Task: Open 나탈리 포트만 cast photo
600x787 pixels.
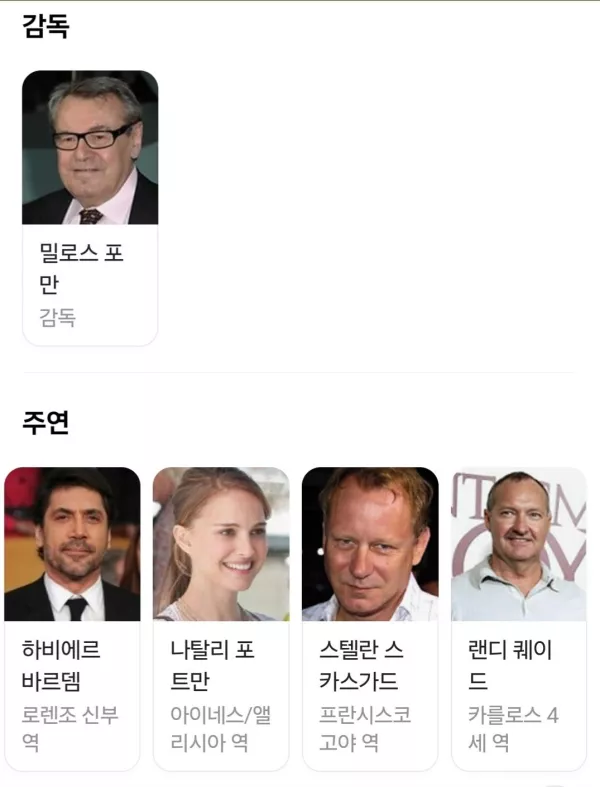Action: pos(221,544)
